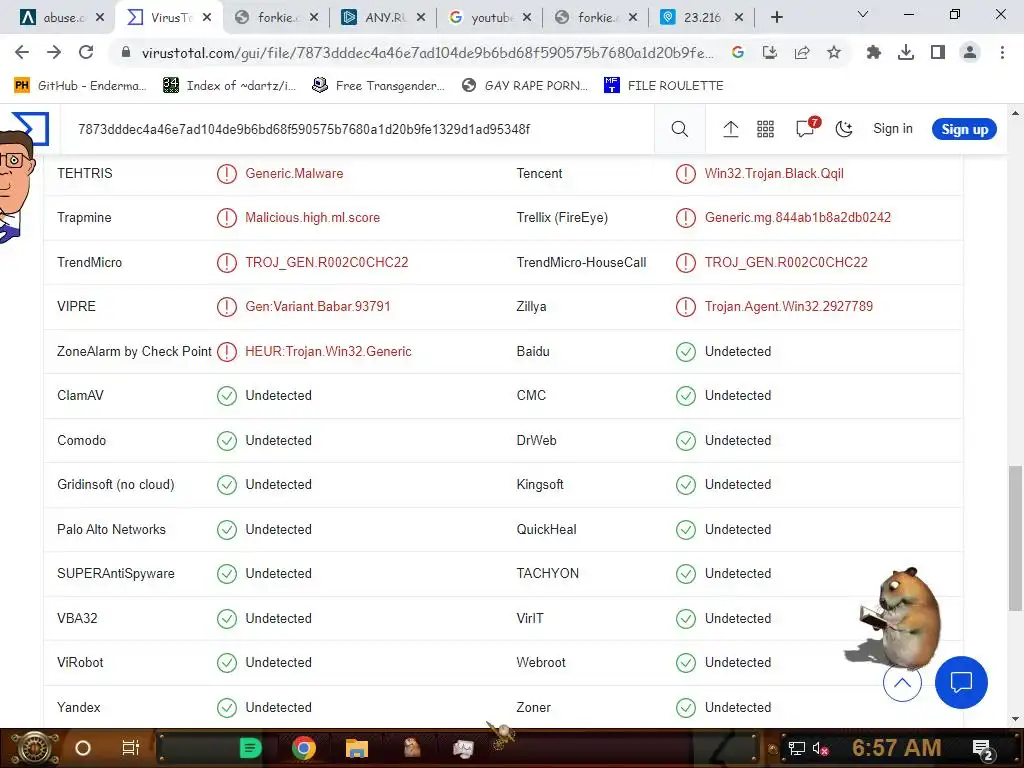Open Chrome three-dot menu
Image resolution: width=1024 pixels, height=768 pixels.
pos(1002,52)
